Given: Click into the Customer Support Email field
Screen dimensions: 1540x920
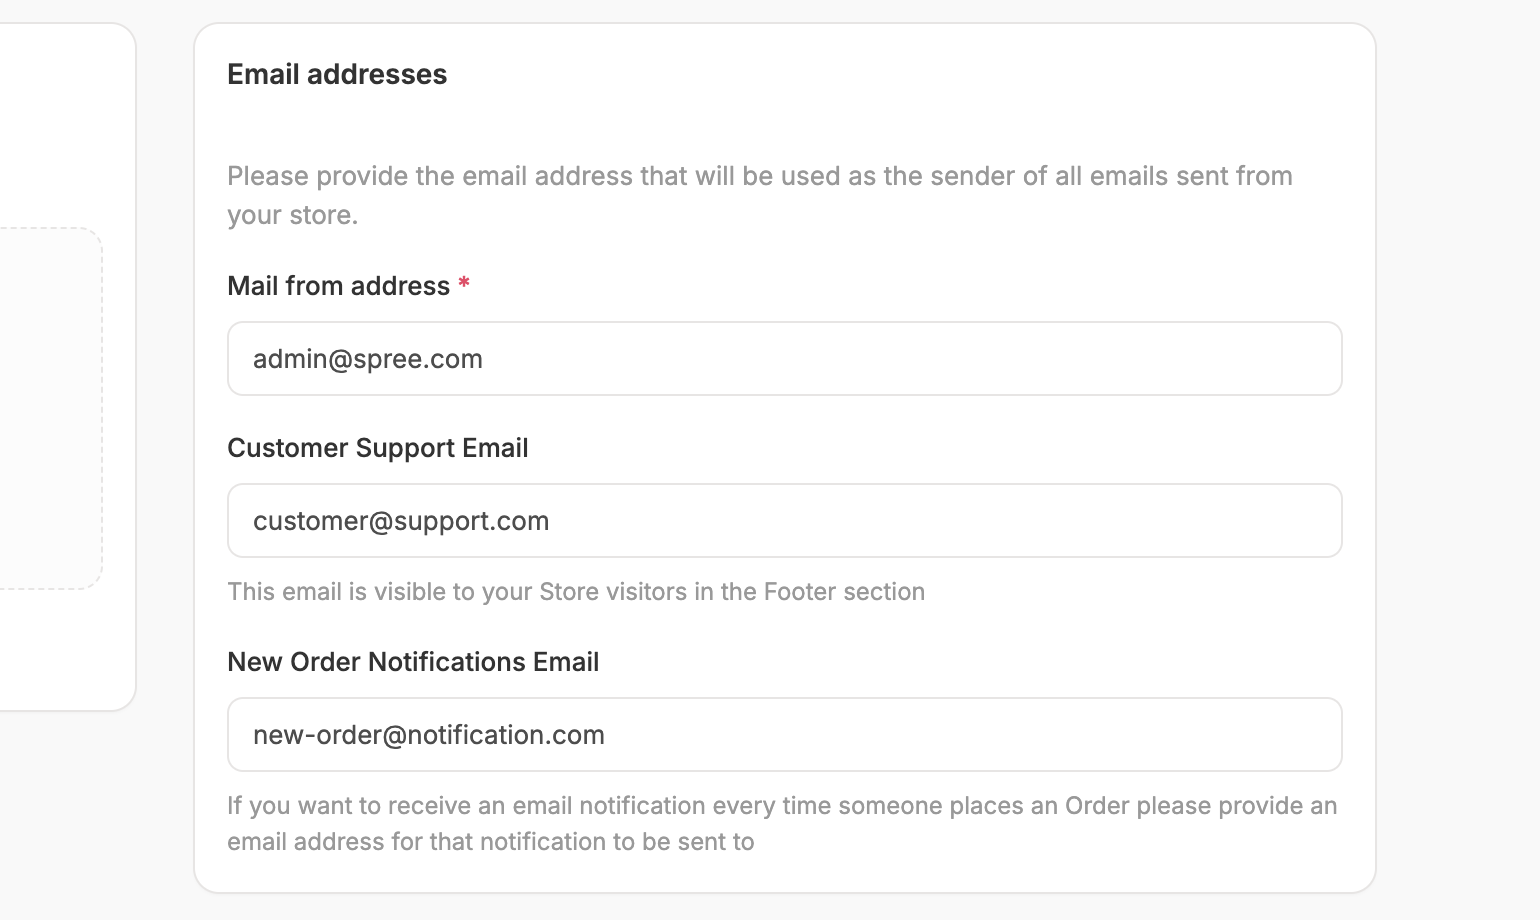Looking at the screenshot, I should coord(784,520).
